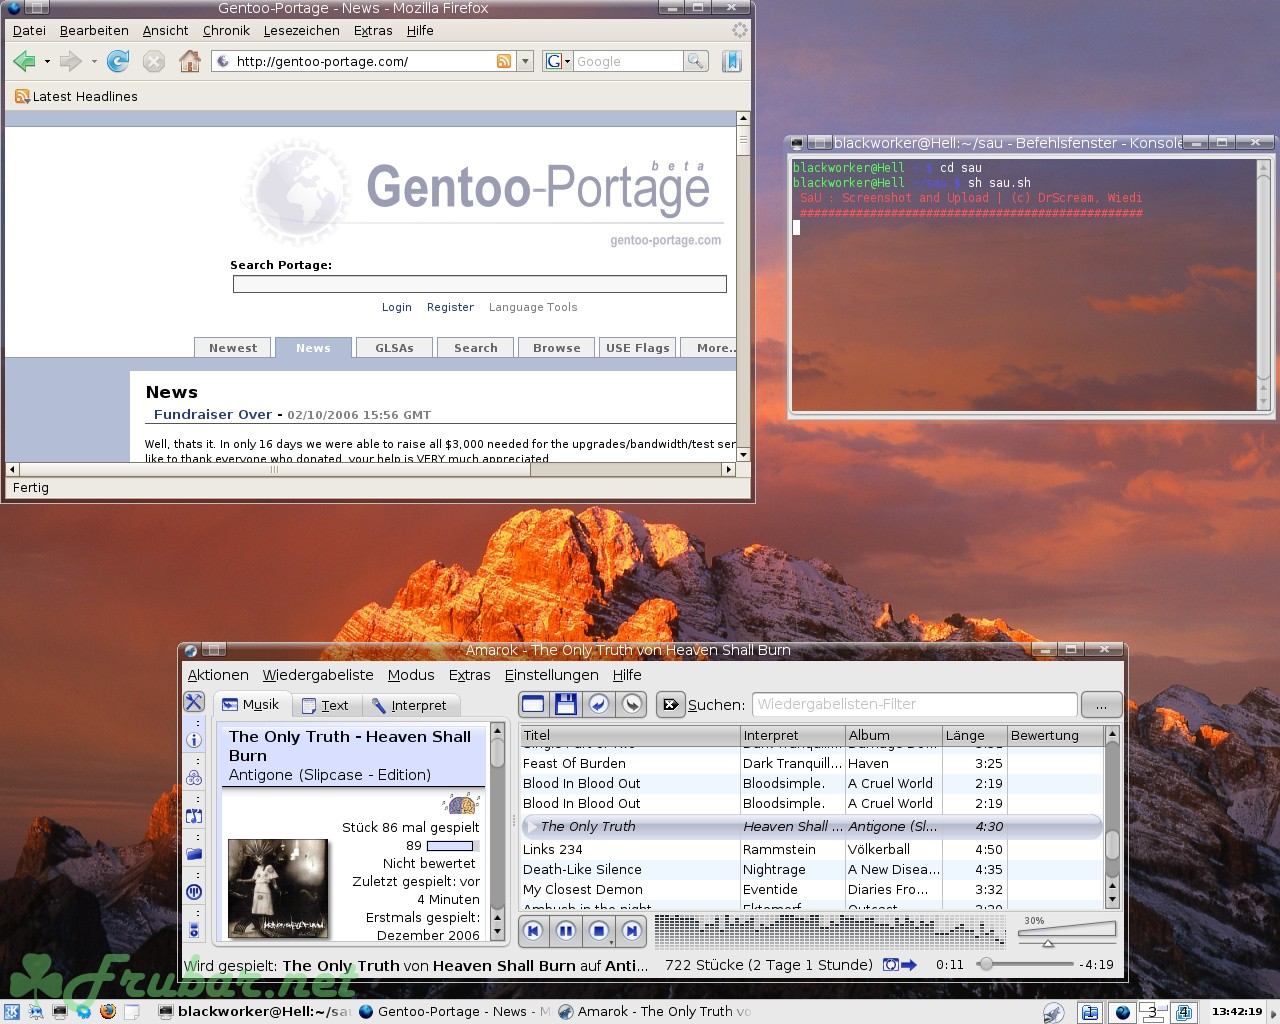The image size is (1280, 1024).
Task: Open the Text lyrics tab in Amarok
Action: [x=325, y=705]
